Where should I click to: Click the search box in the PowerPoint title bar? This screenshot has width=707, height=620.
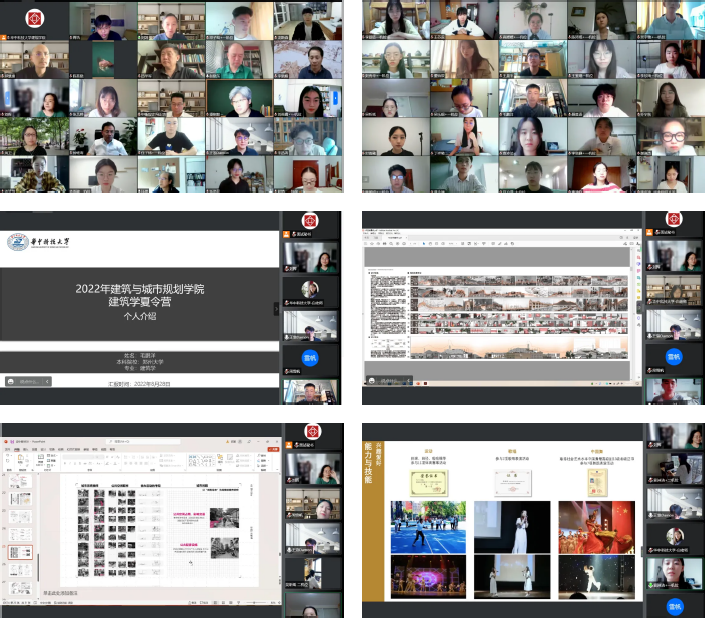point(140,439)
